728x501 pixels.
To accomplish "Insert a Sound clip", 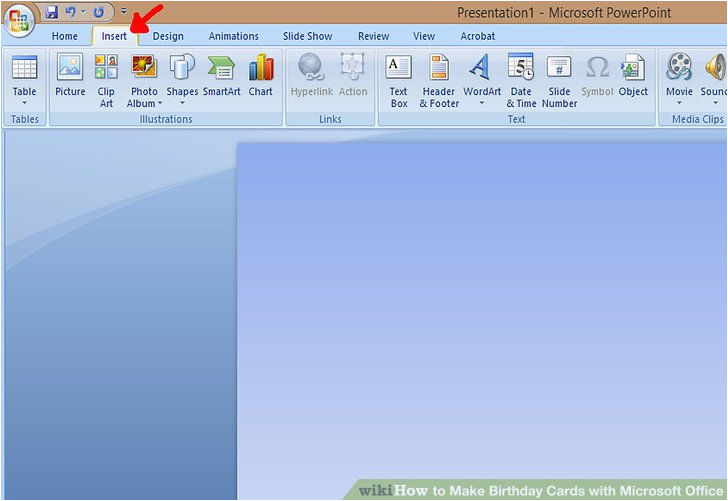I will pyautogui.click(x=714, y=79).
